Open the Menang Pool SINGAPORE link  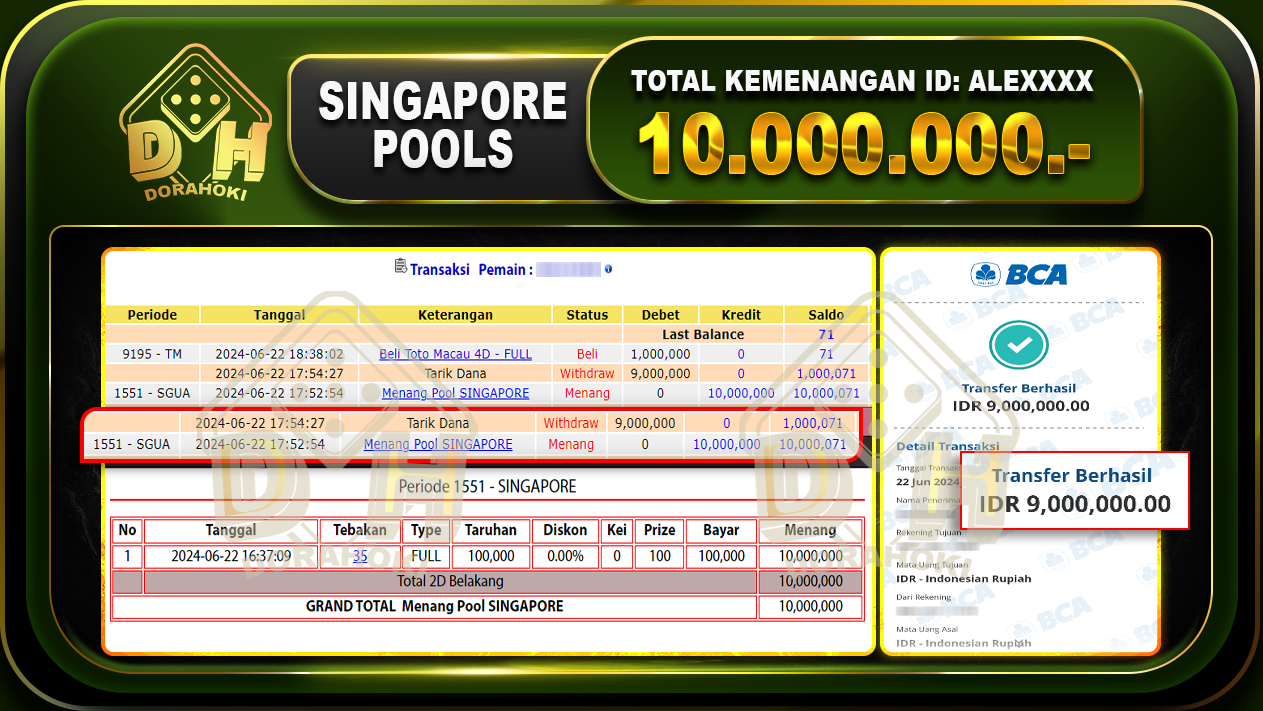455,393
